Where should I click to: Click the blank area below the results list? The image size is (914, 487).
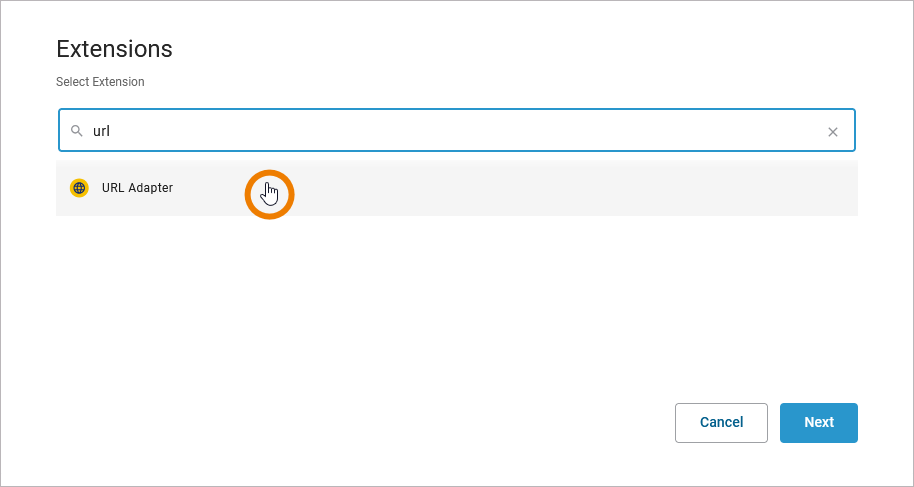click(x=456, y=300)
